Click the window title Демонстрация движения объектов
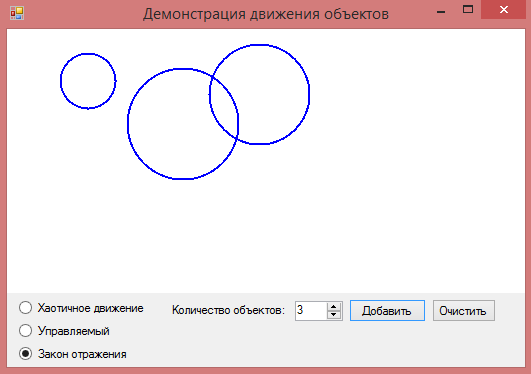 pos(266,14)
